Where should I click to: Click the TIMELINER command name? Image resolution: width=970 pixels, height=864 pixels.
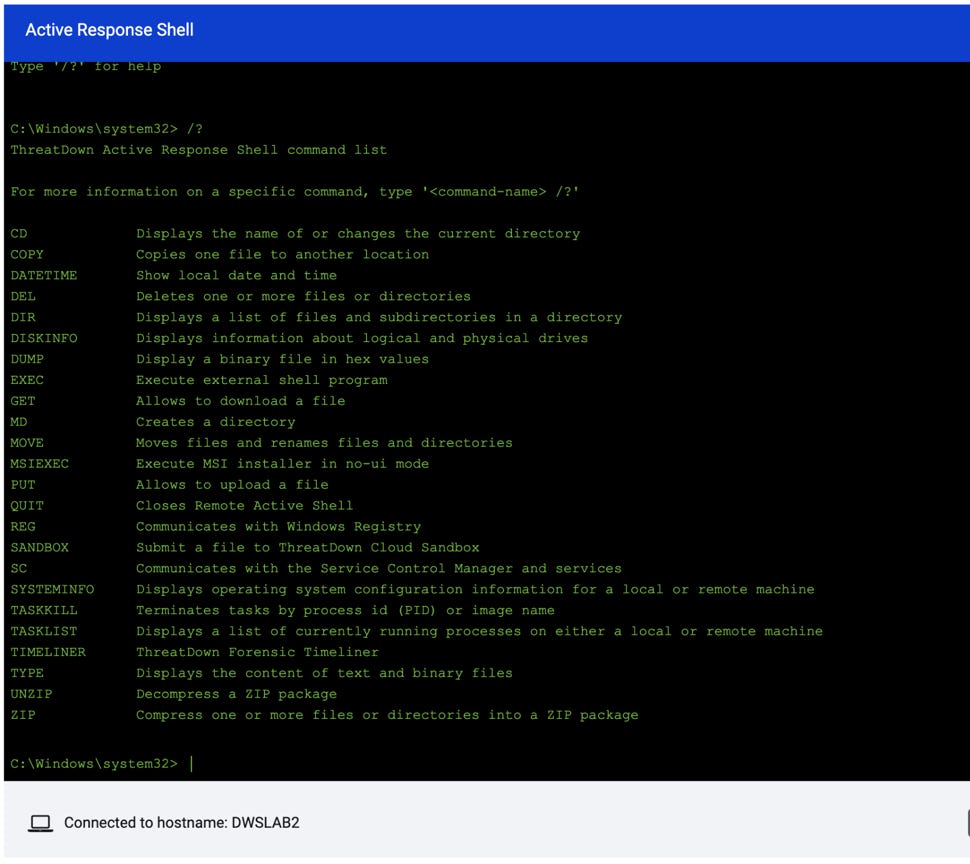click(48, 652)
